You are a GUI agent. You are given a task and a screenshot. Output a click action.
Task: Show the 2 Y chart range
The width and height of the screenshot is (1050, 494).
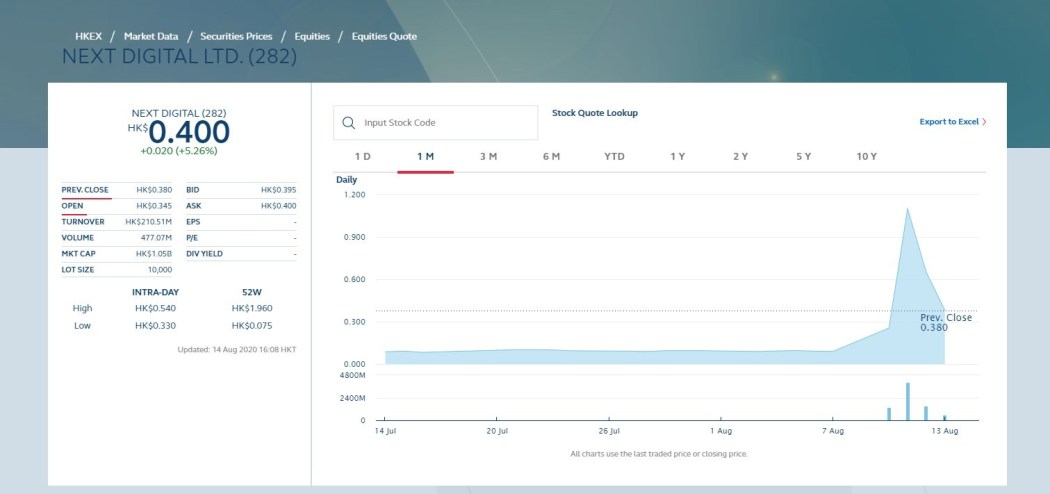coord(740,156)
